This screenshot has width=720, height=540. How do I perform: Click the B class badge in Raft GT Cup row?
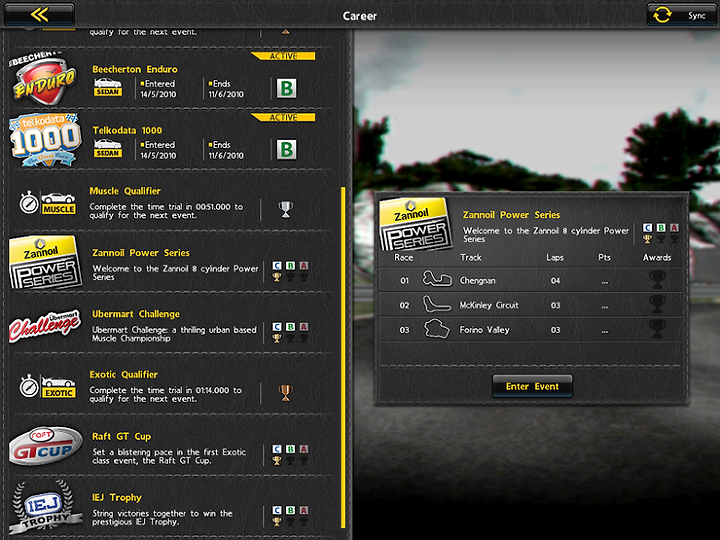290,449
